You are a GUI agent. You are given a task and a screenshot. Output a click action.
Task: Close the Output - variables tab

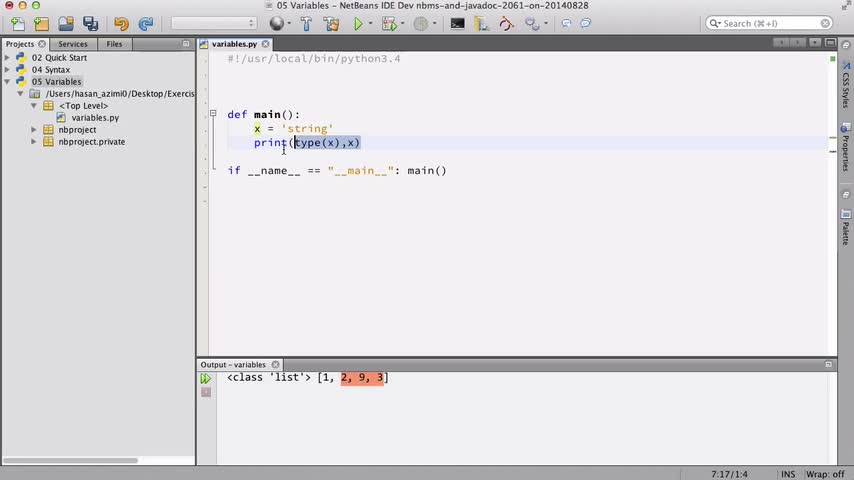tap(276, 364)
